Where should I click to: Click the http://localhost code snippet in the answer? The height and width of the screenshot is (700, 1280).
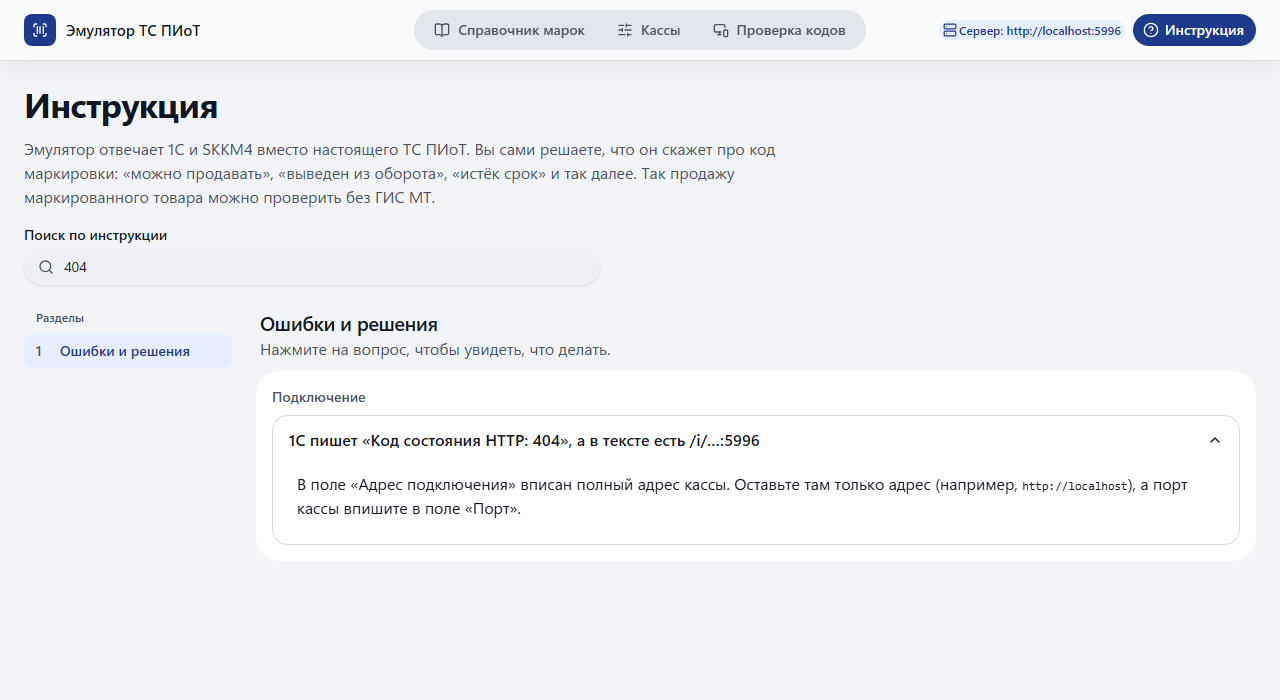pos(1076,486)
